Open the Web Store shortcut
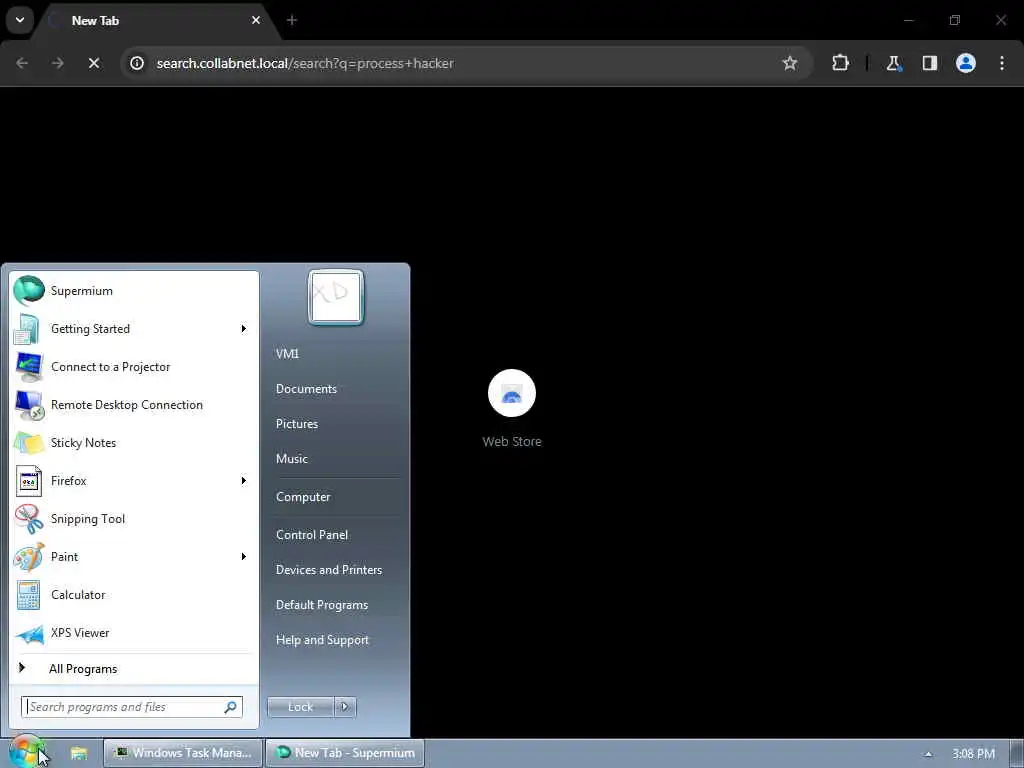Viewport: 1024px width, 768px height. coord(512,408)
